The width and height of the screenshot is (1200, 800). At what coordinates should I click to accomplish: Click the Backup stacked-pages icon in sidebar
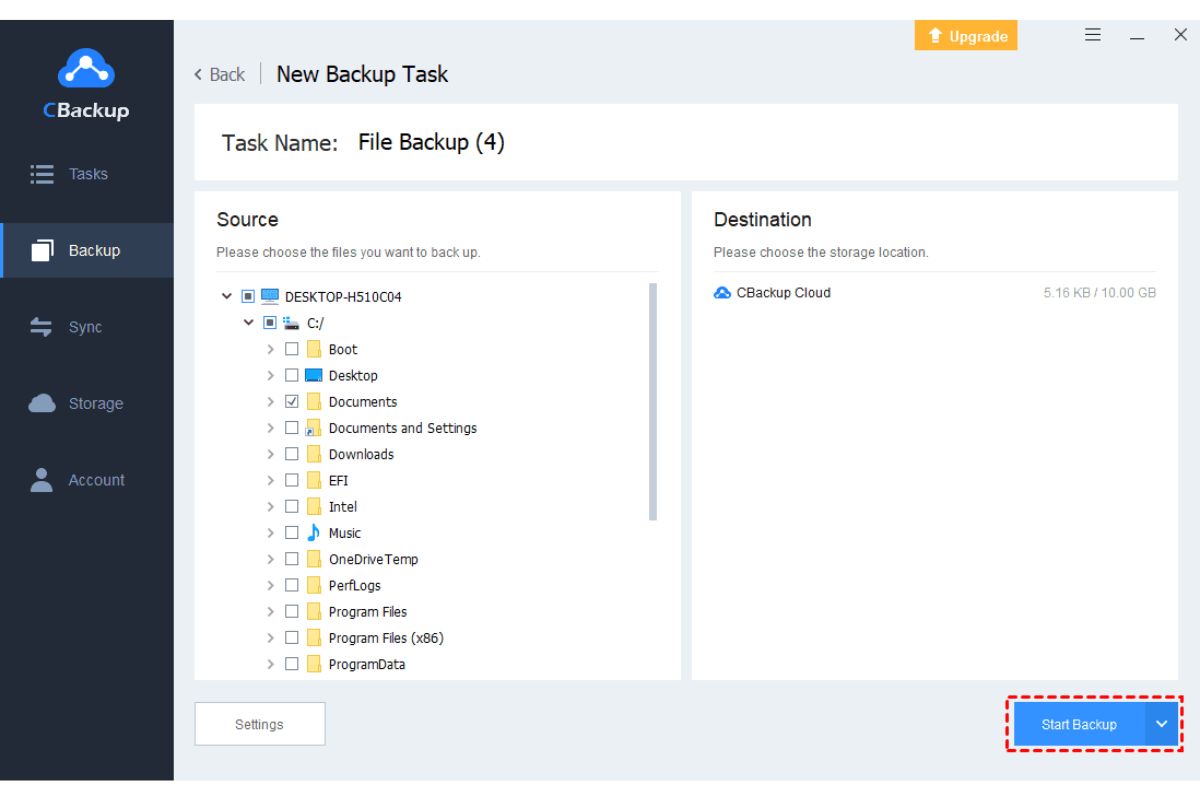tap(42, 251)
